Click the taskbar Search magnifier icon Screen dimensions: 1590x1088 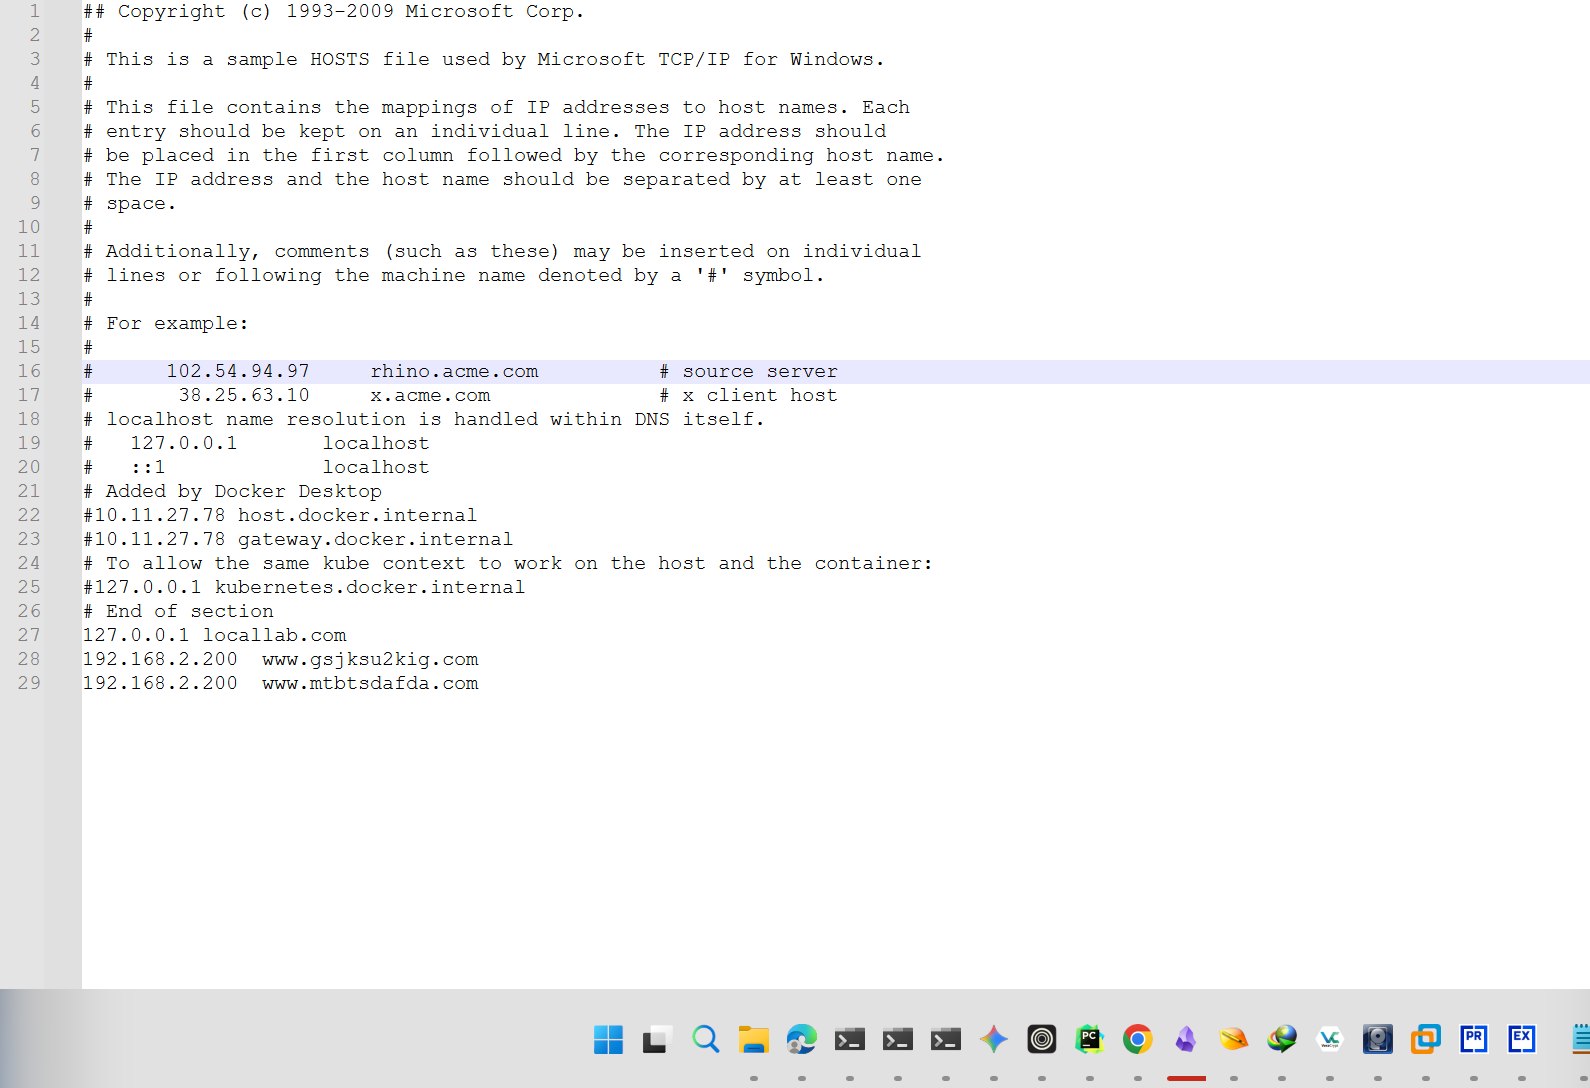click(x=705, y=1040)
